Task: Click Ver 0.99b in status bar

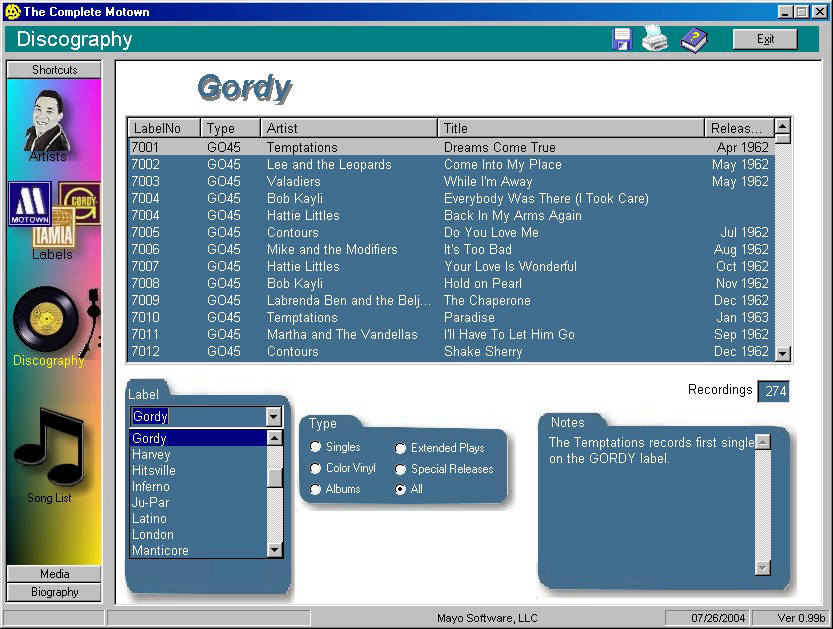Action: 801,618
